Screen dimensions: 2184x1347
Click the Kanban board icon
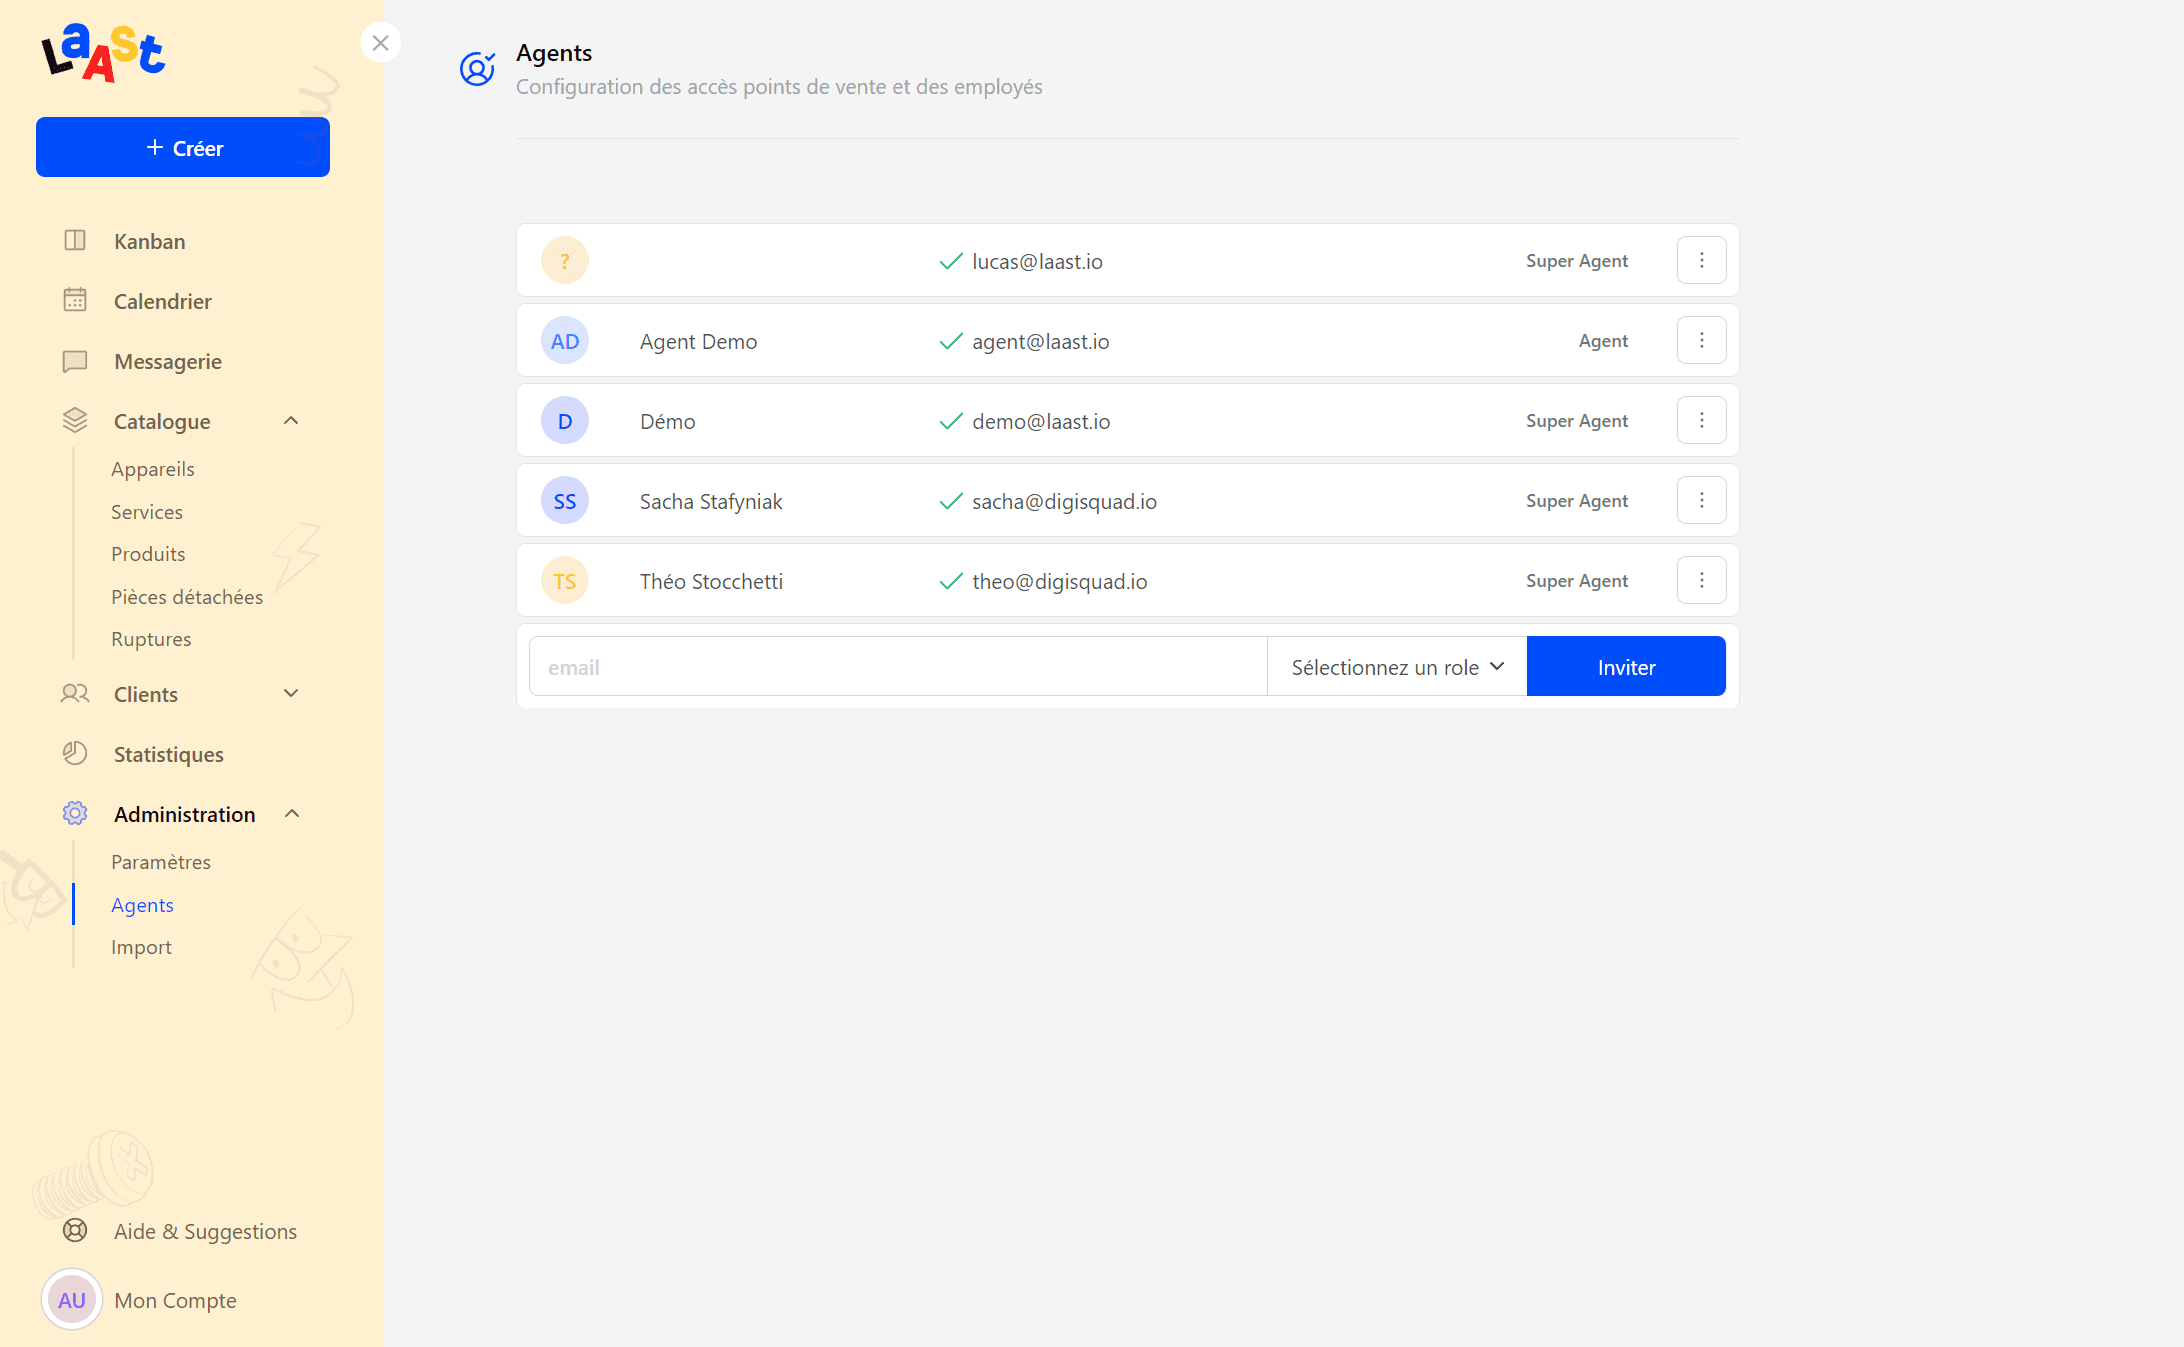coord(75,241)
